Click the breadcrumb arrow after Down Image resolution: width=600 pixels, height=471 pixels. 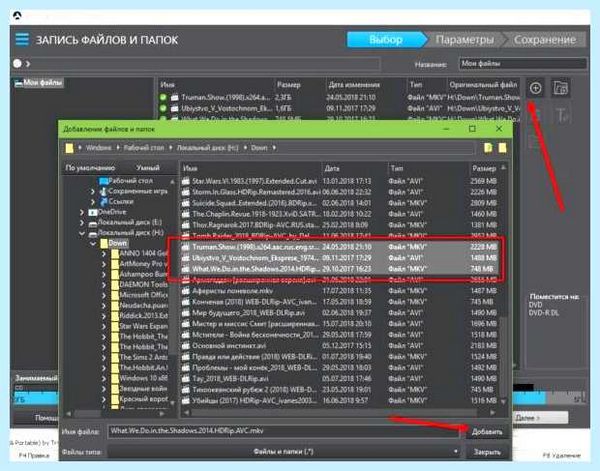tap(274, 148)
